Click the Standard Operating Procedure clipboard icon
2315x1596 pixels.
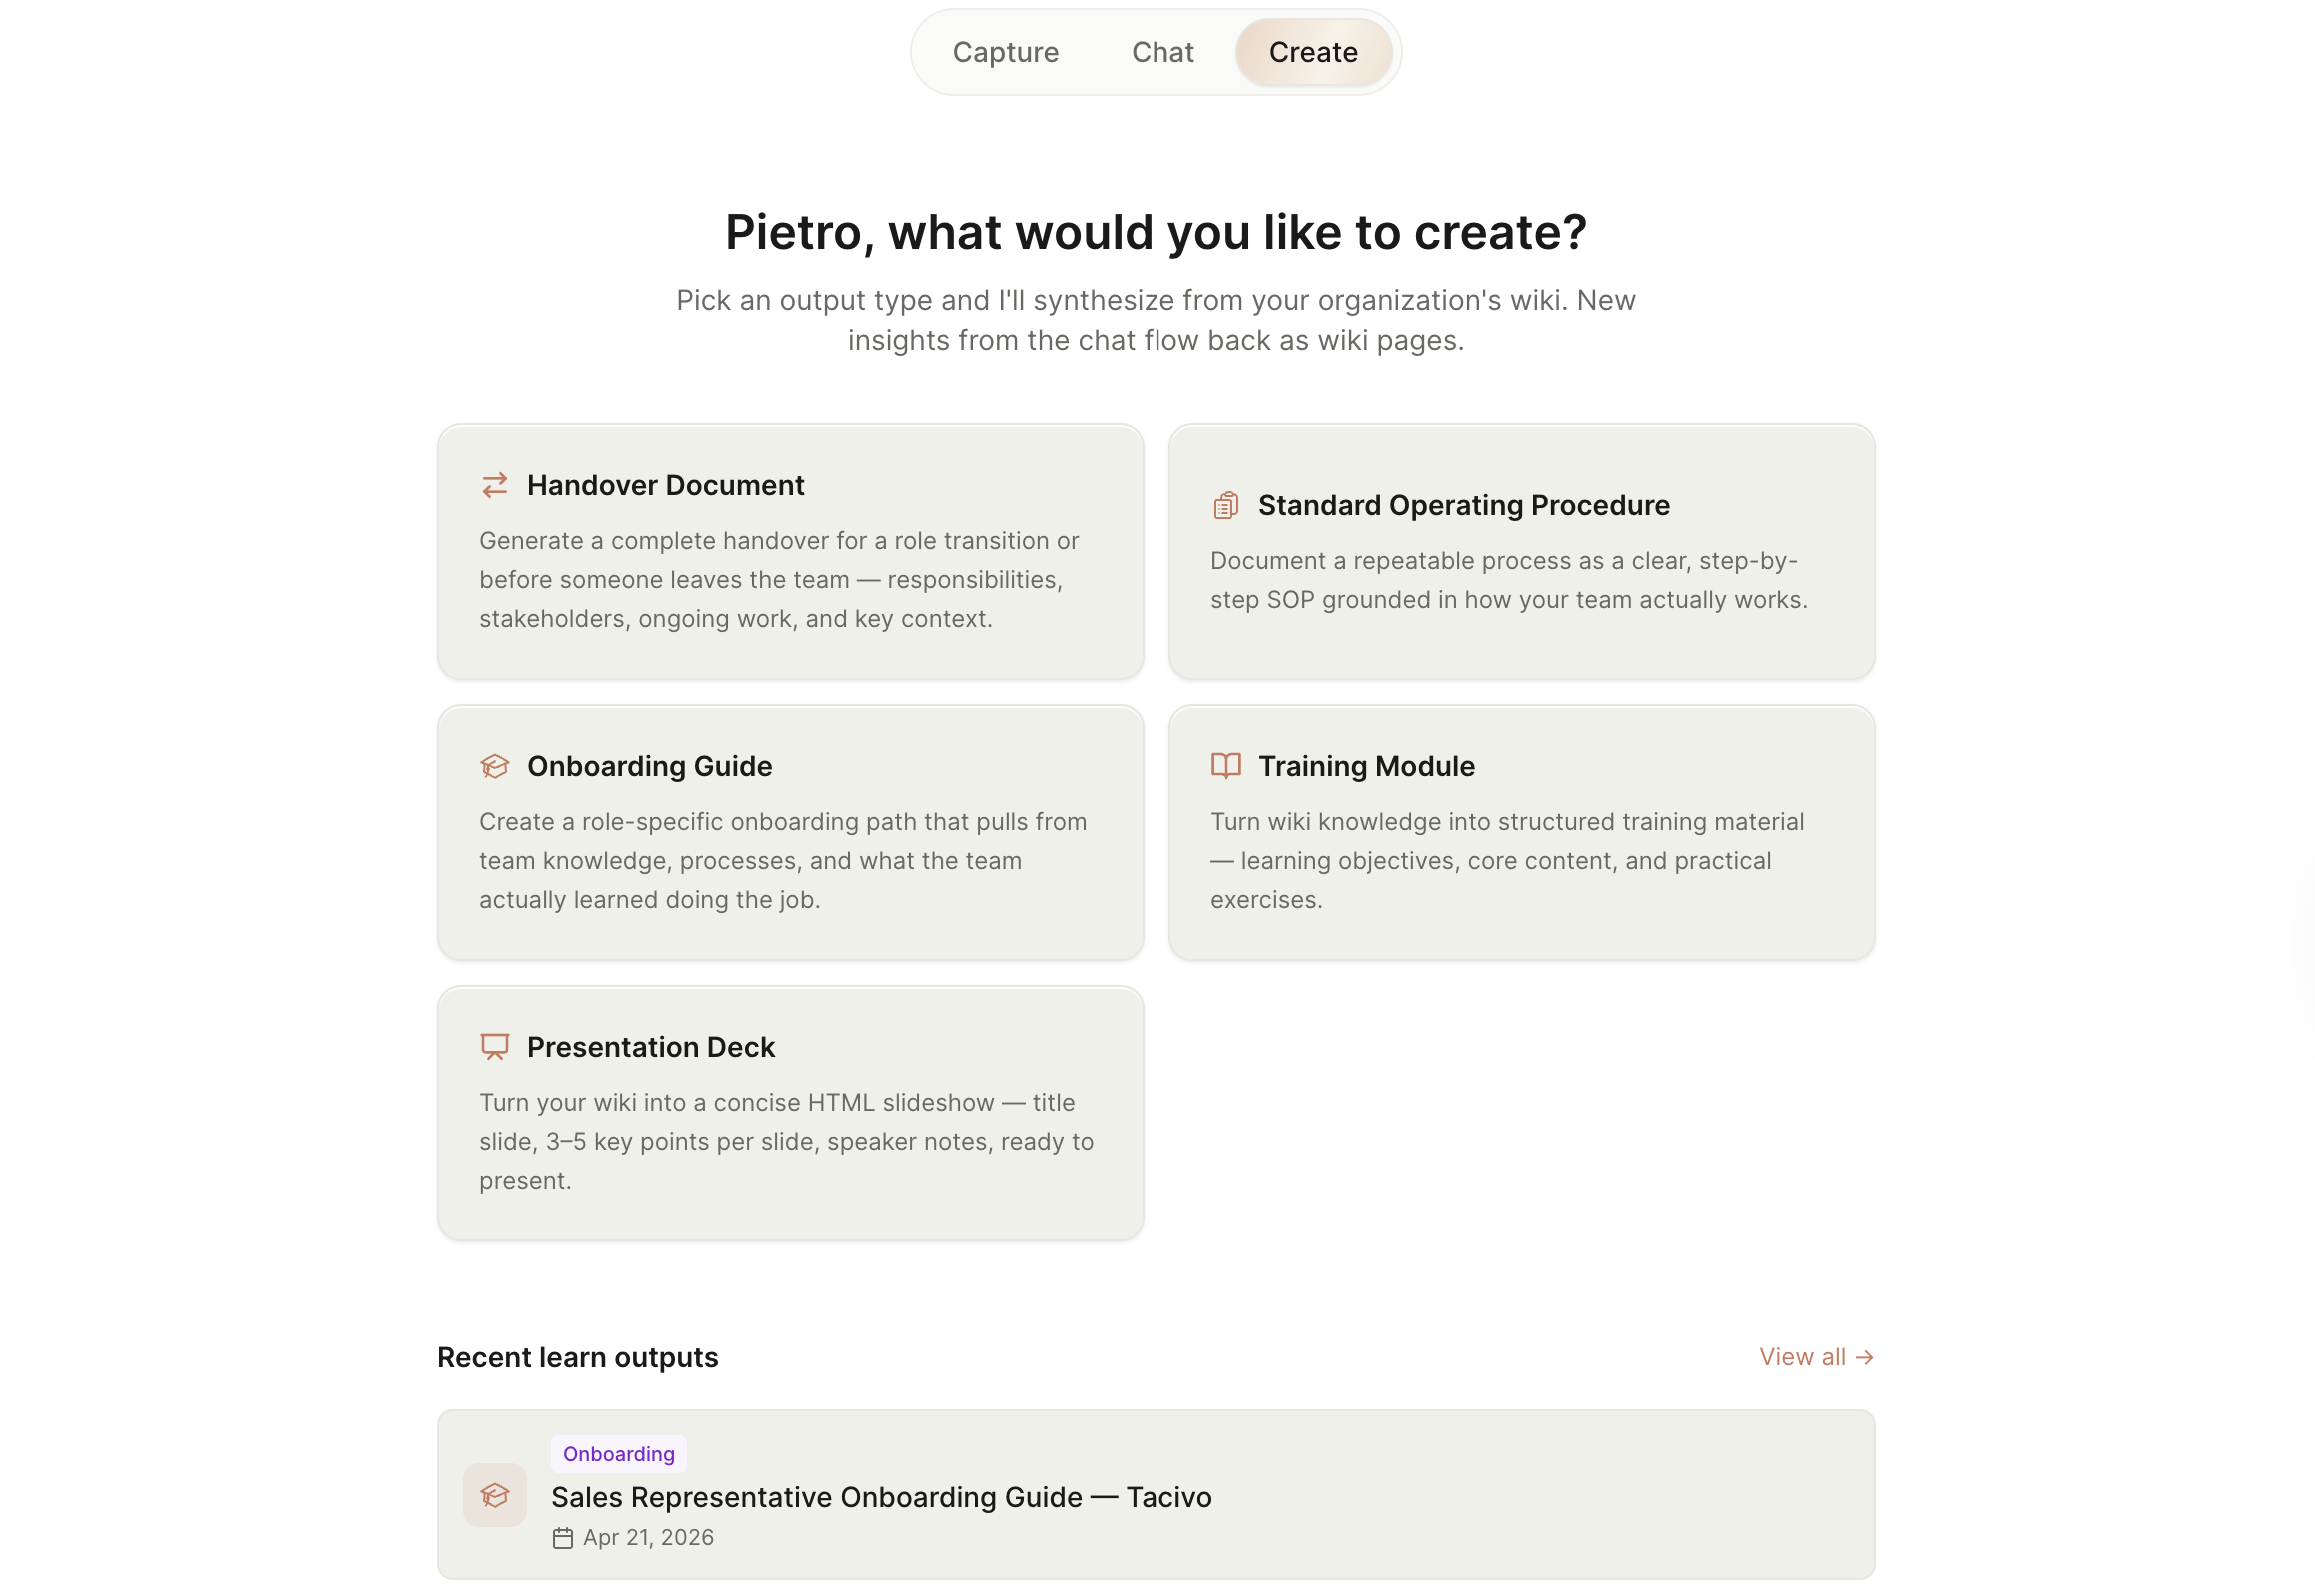point(1226,506)
